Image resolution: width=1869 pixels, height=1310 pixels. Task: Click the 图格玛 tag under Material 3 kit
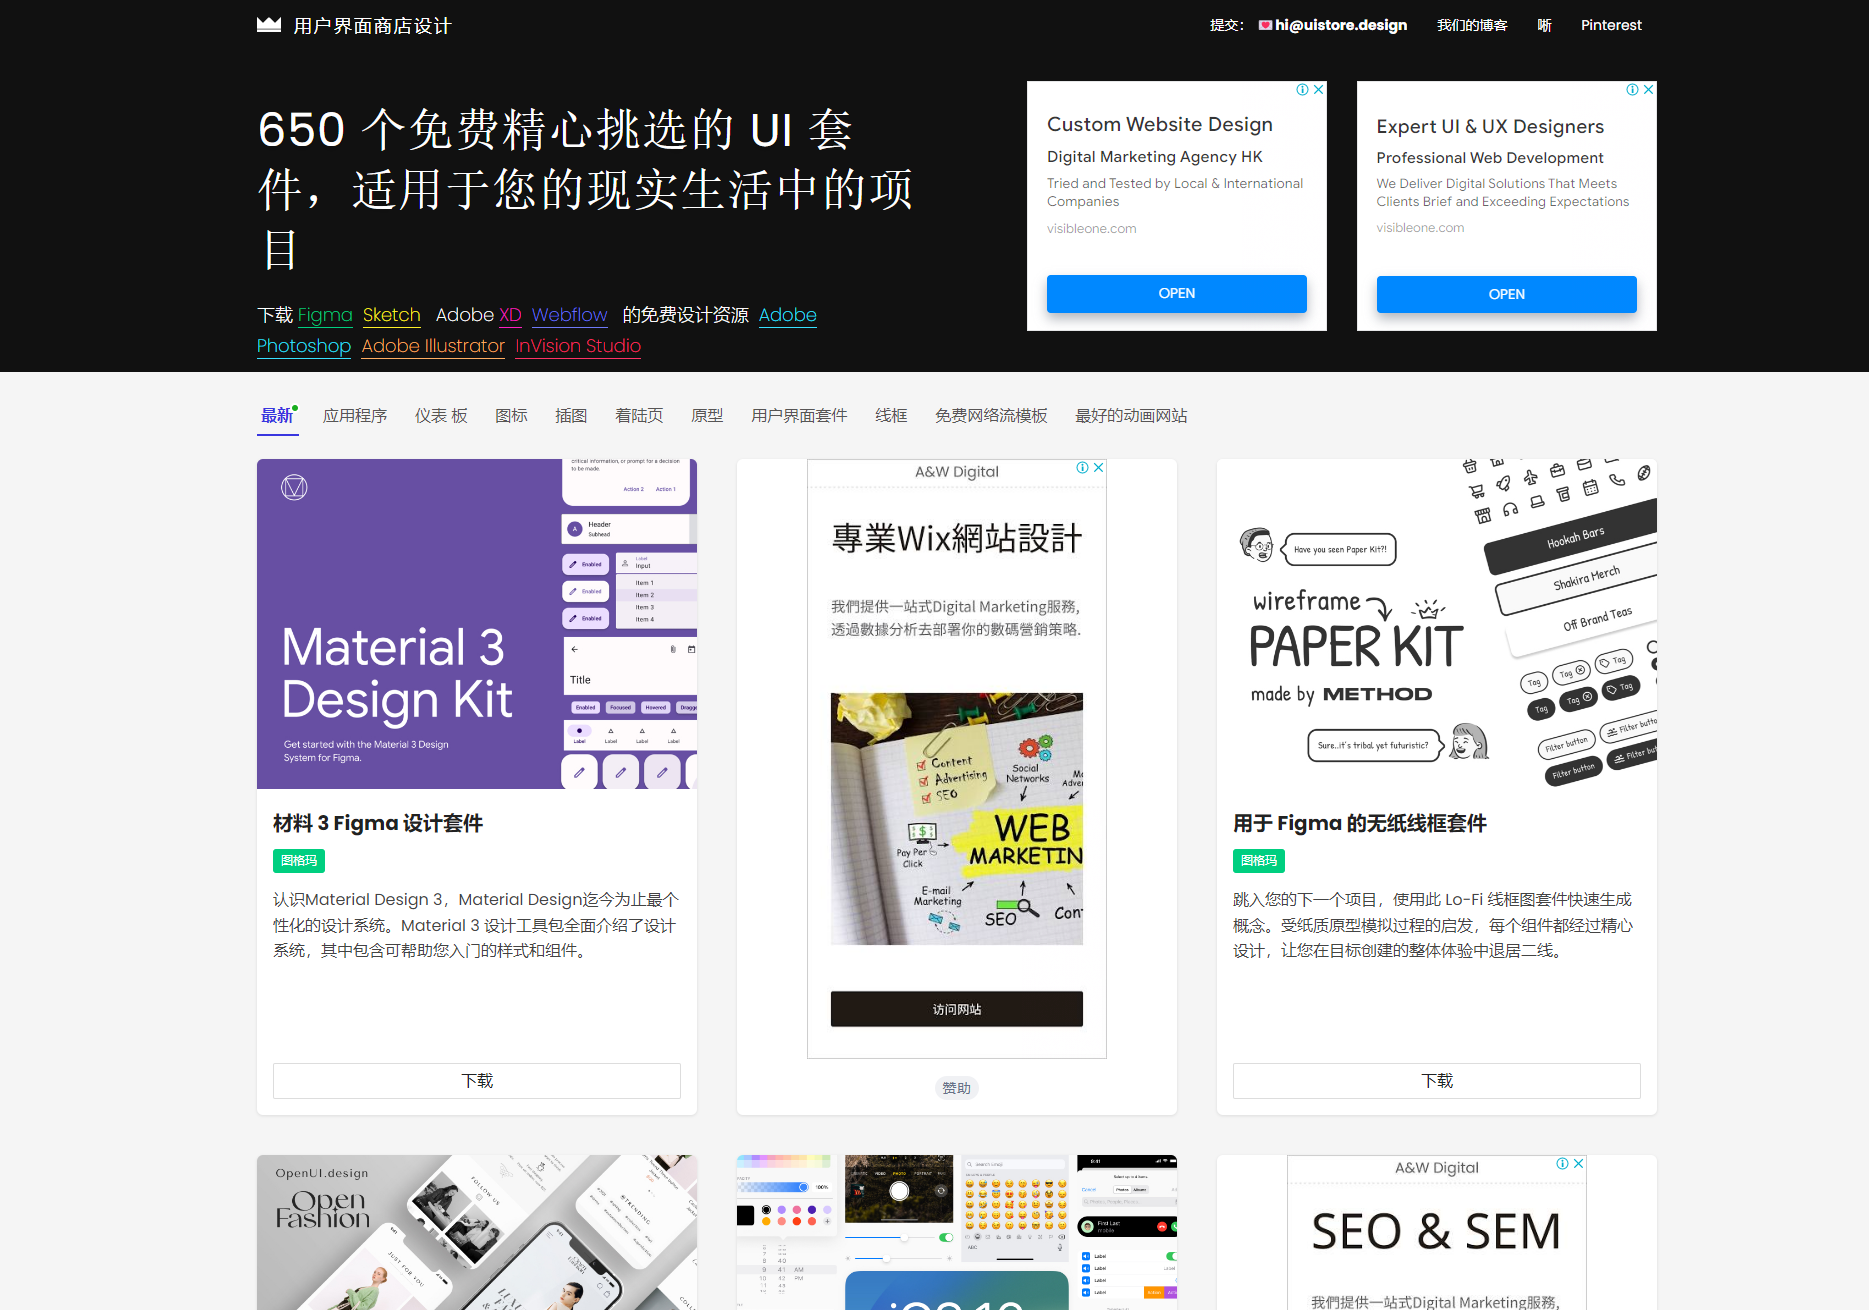299,861
